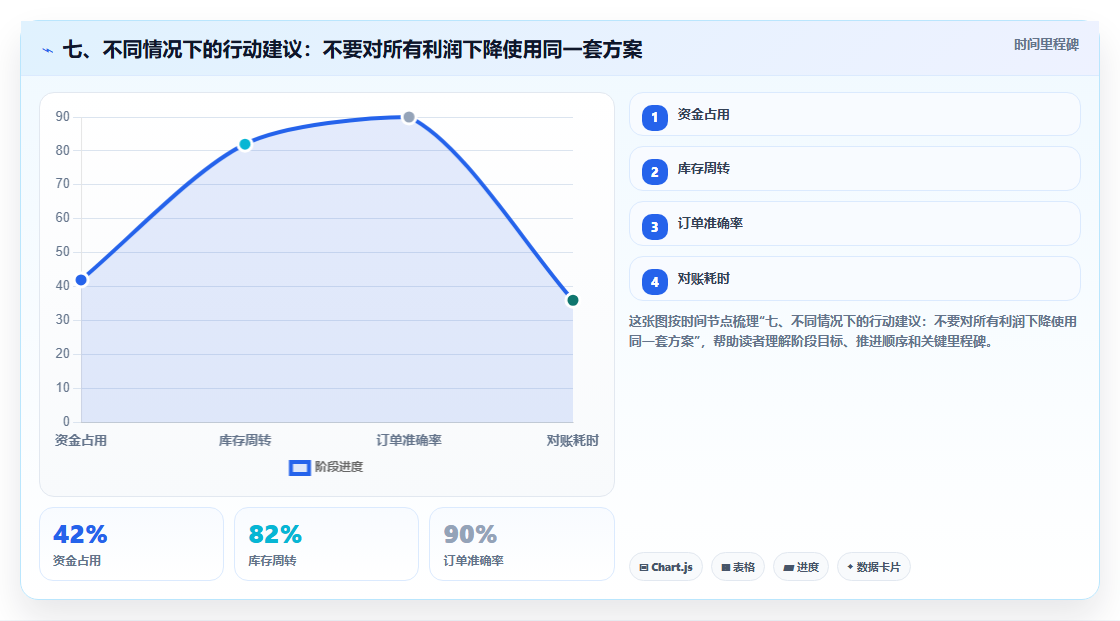1120x621 pixels.
Task: Select the 库存周转 data point at 82
Action: (x=245, y=144)
